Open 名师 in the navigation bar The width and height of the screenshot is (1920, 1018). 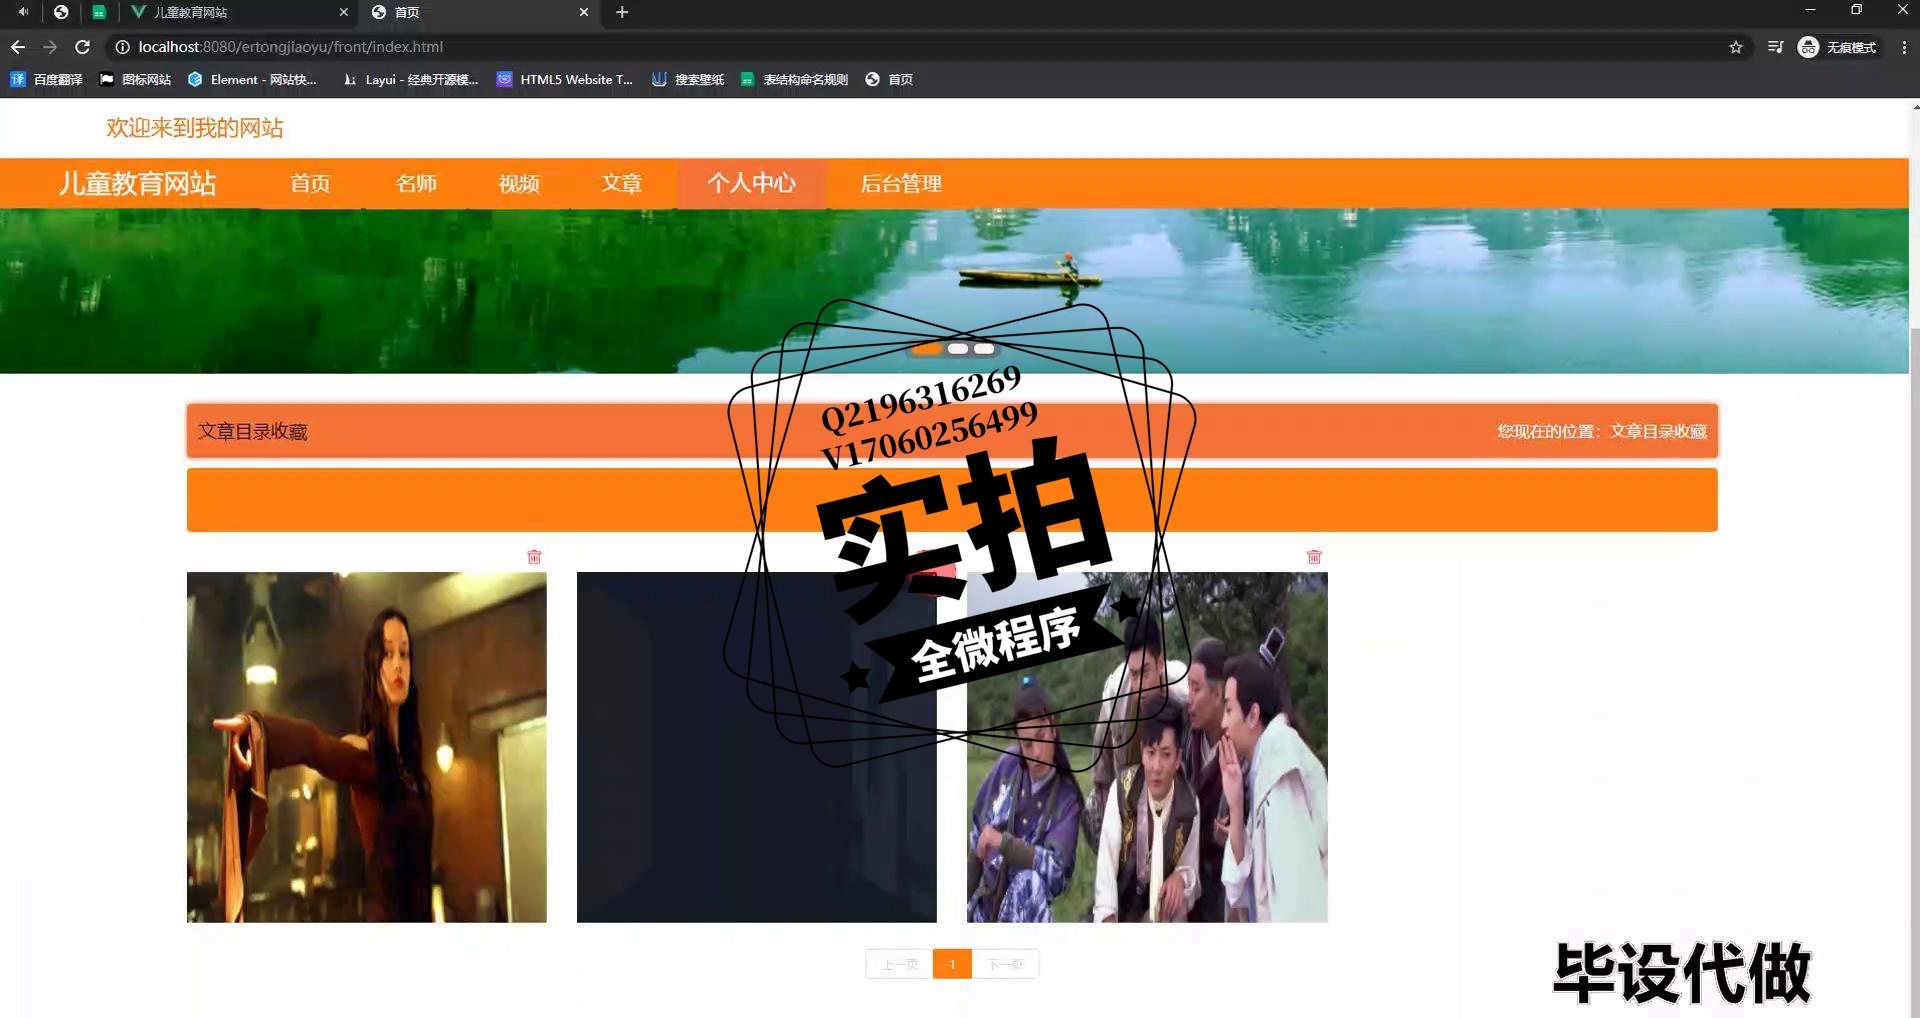416,184
